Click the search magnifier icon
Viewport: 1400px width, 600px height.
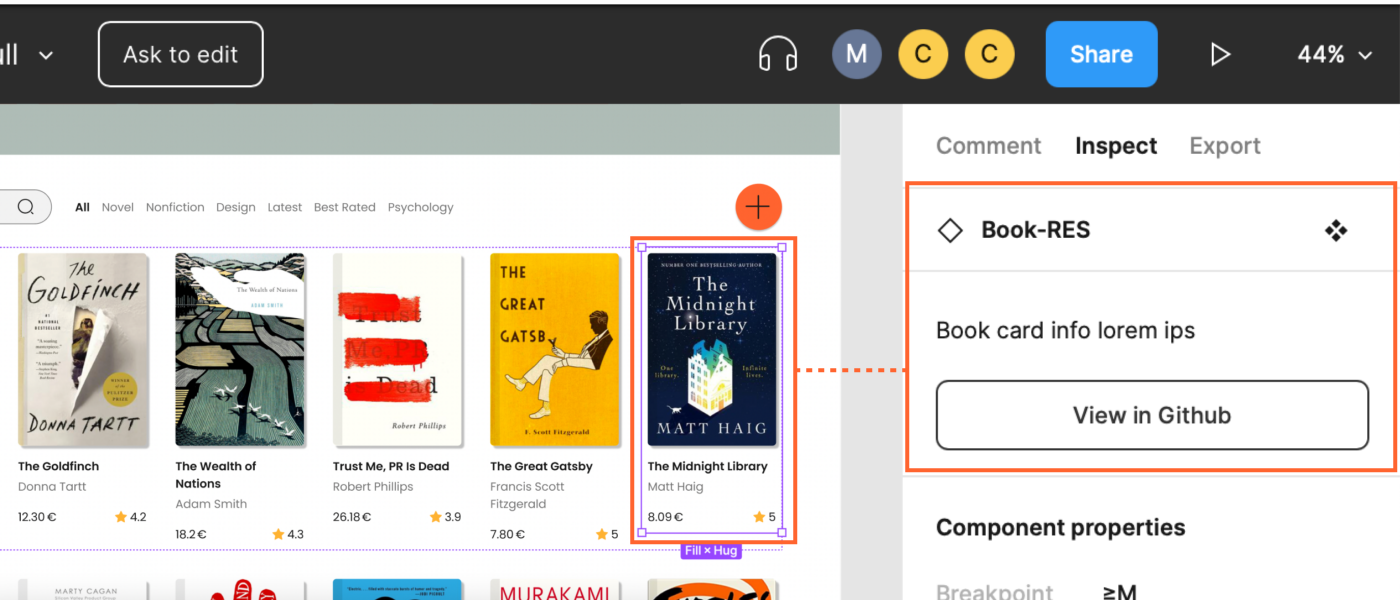pos(26,207)
